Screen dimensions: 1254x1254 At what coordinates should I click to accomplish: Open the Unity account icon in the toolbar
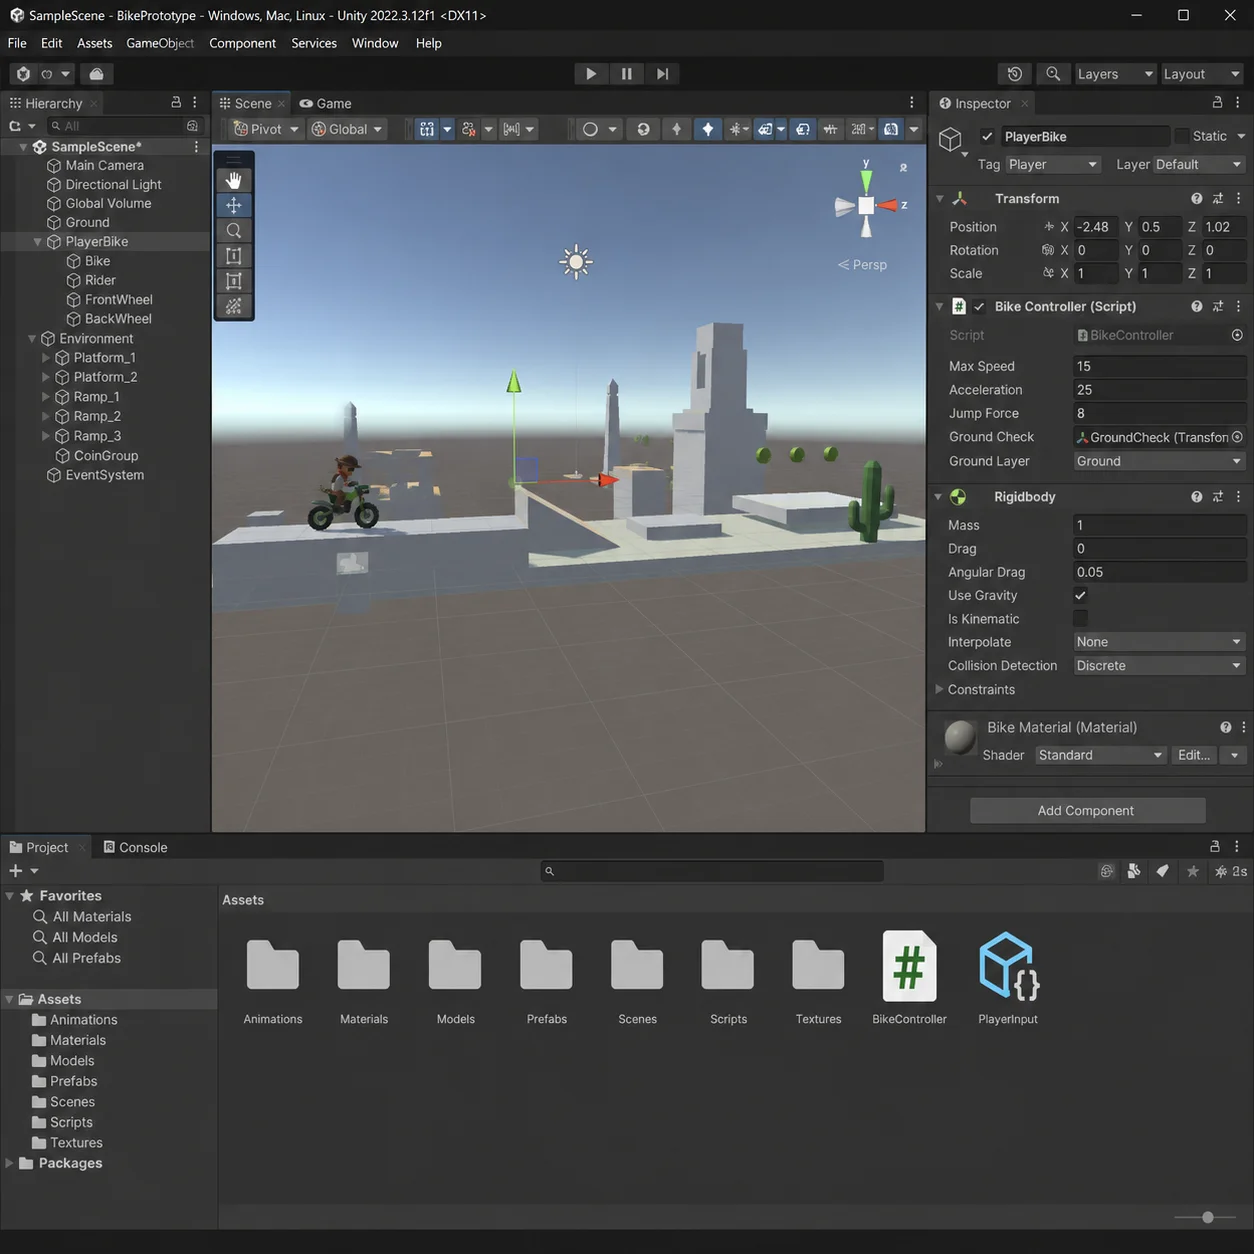[23, 74]
